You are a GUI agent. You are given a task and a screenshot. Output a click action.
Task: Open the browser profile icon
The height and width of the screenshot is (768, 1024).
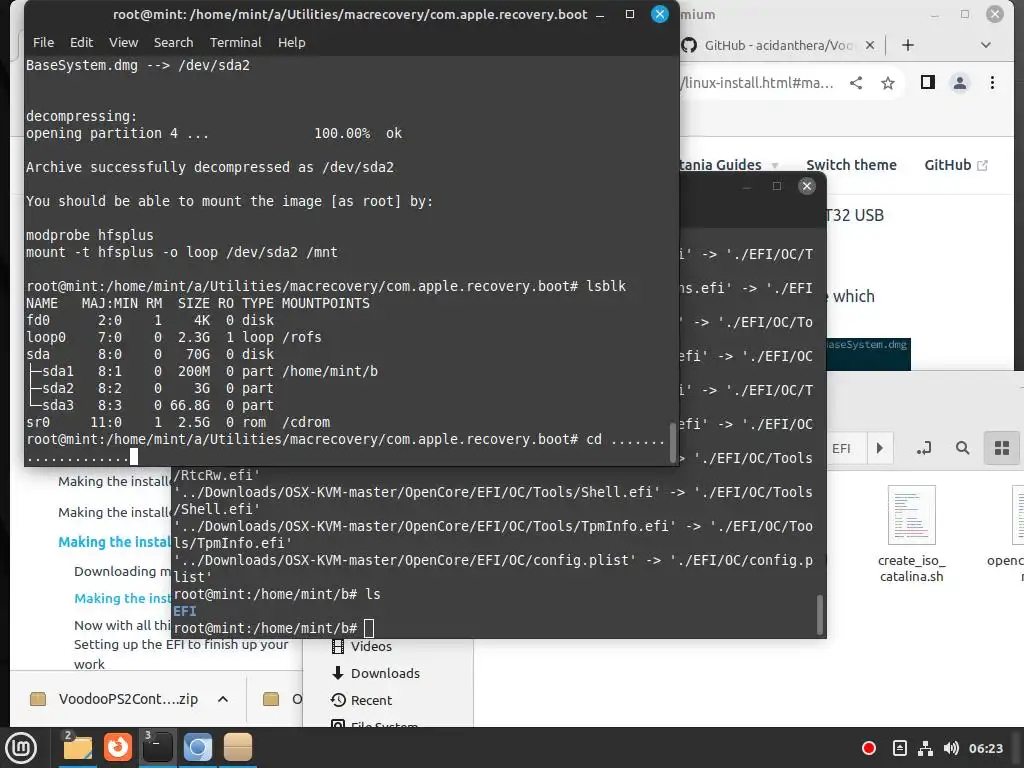959,83
